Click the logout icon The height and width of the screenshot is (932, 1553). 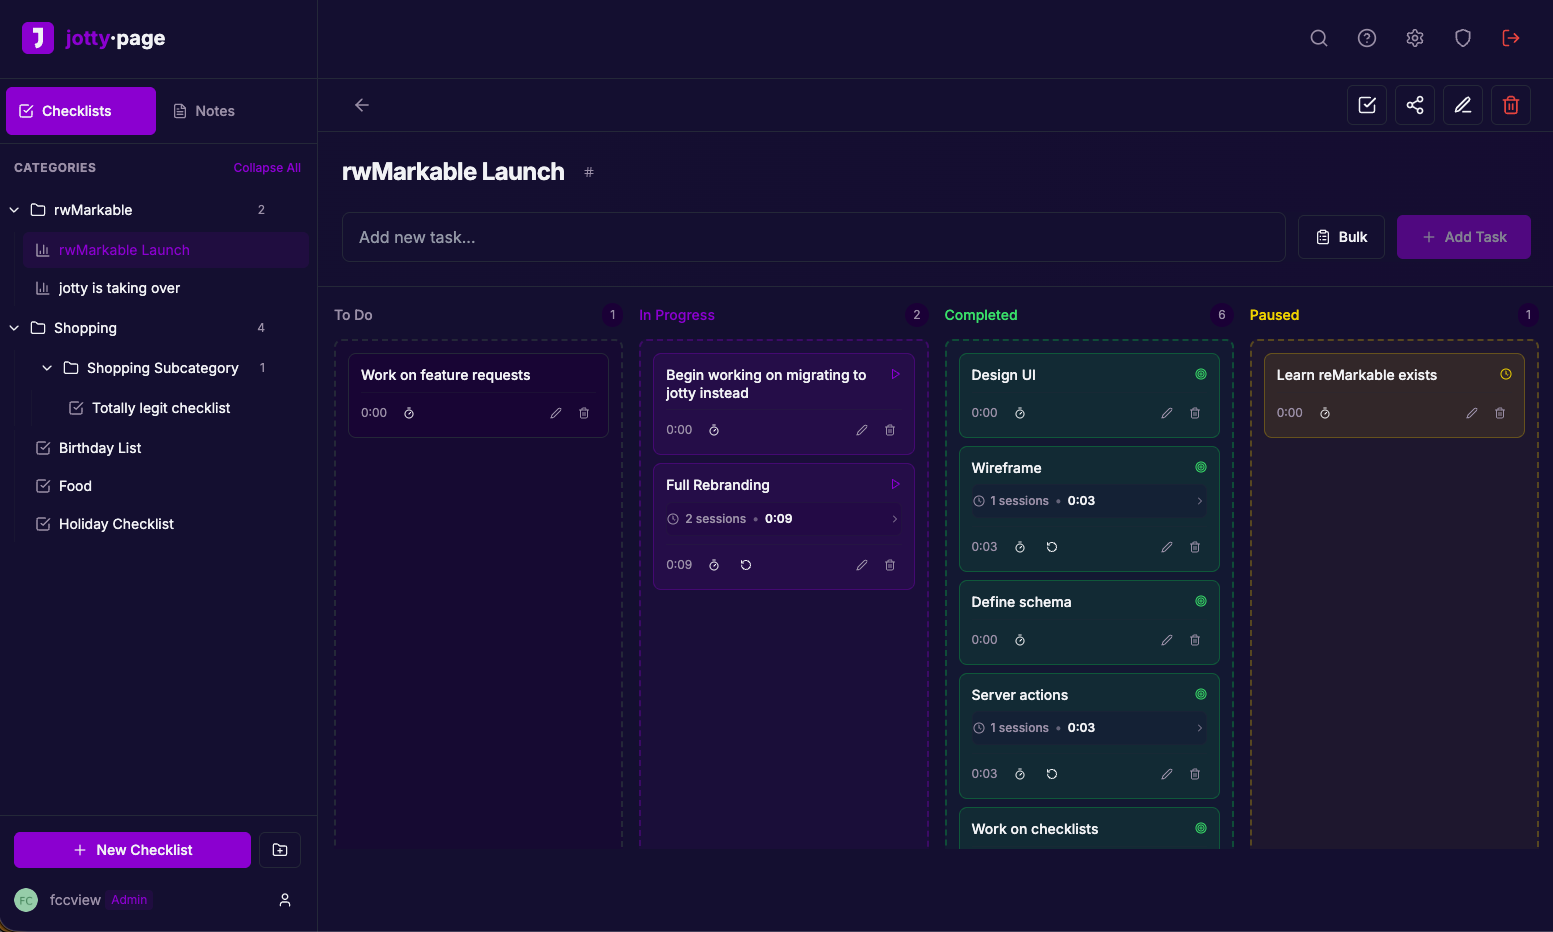1511,38
